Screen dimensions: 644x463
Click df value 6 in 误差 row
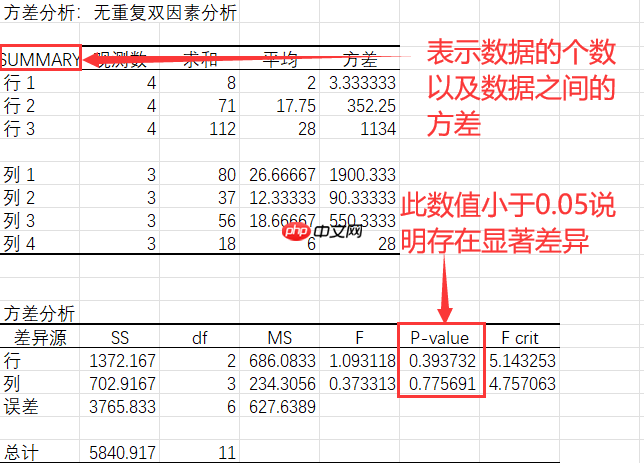pos(232,407)
